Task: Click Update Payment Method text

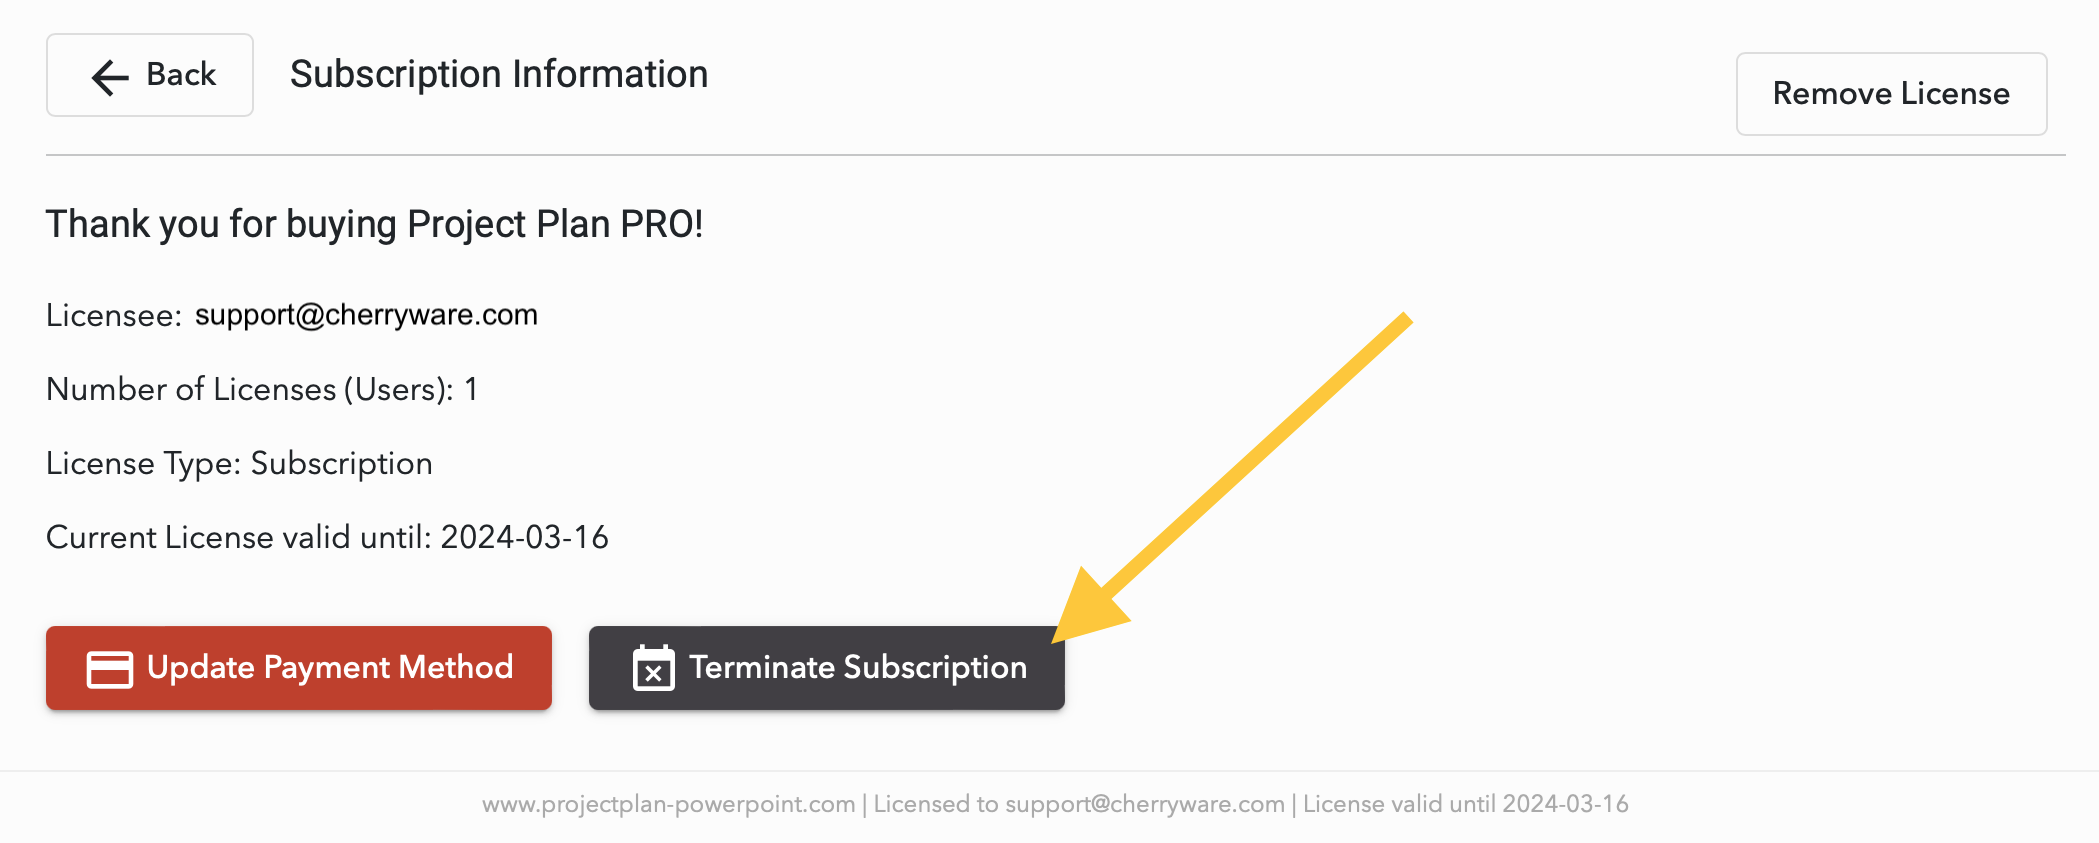Action: 330,667
